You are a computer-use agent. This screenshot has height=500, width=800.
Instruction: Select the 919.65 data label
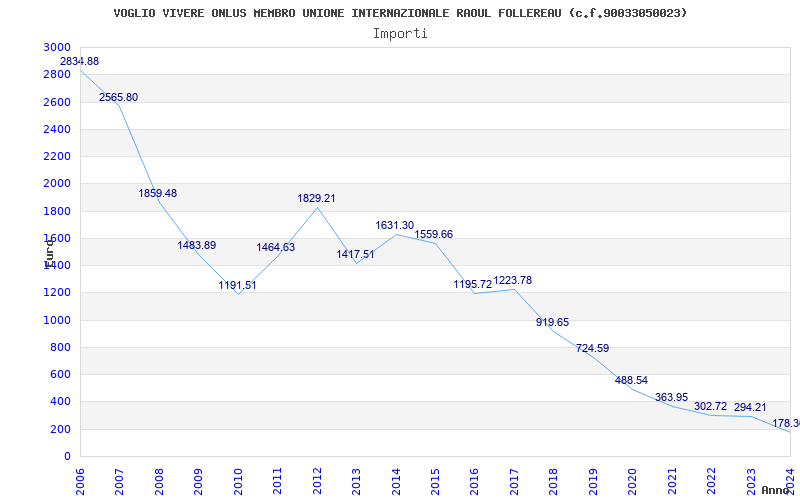553,322
